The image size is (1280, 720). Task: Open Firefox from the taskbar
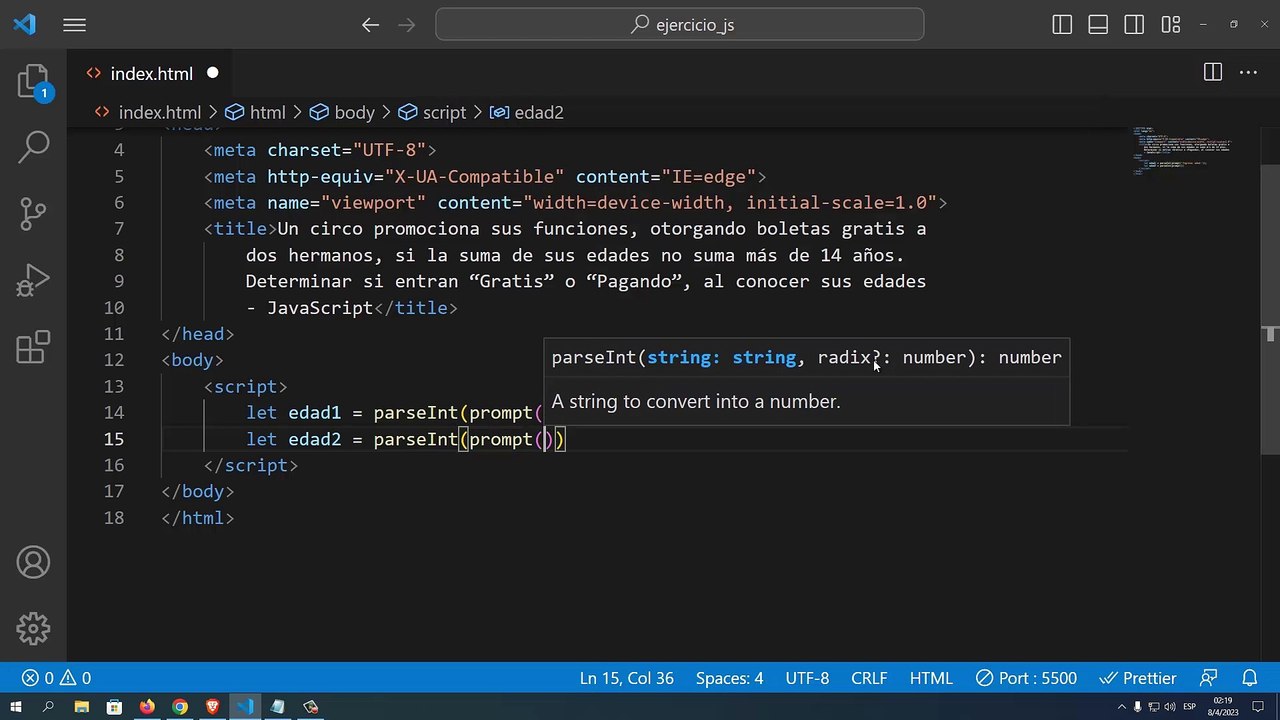coord(147,707)
